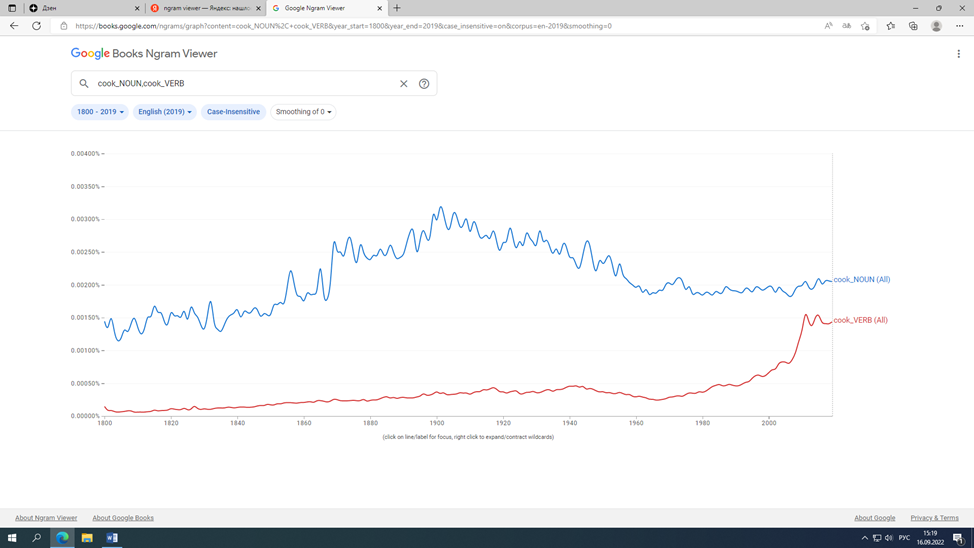The height and width of the screenshot is (548, 974).
Task: Open the Windows Start menu
Action: [x=12, y=538]
